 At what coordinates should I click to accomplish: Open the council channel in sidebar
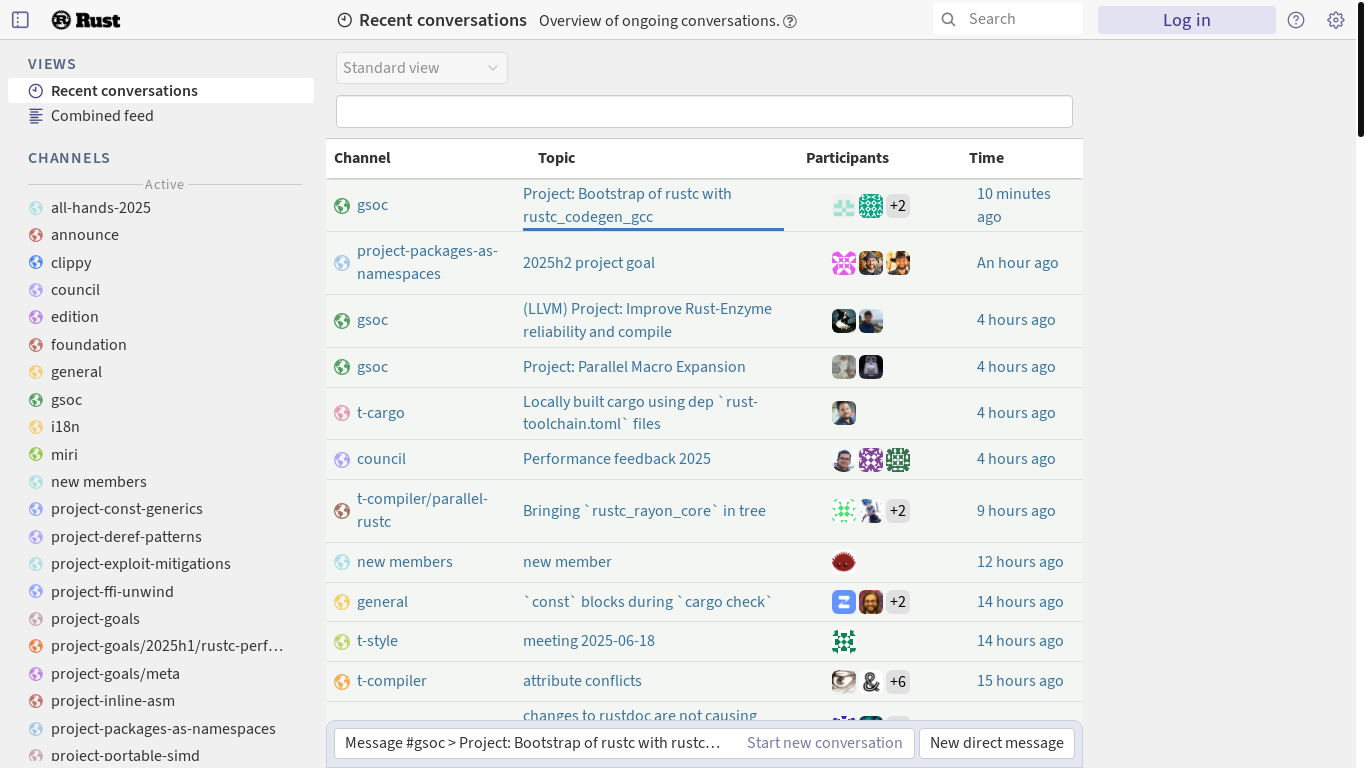tap(76, 290)
